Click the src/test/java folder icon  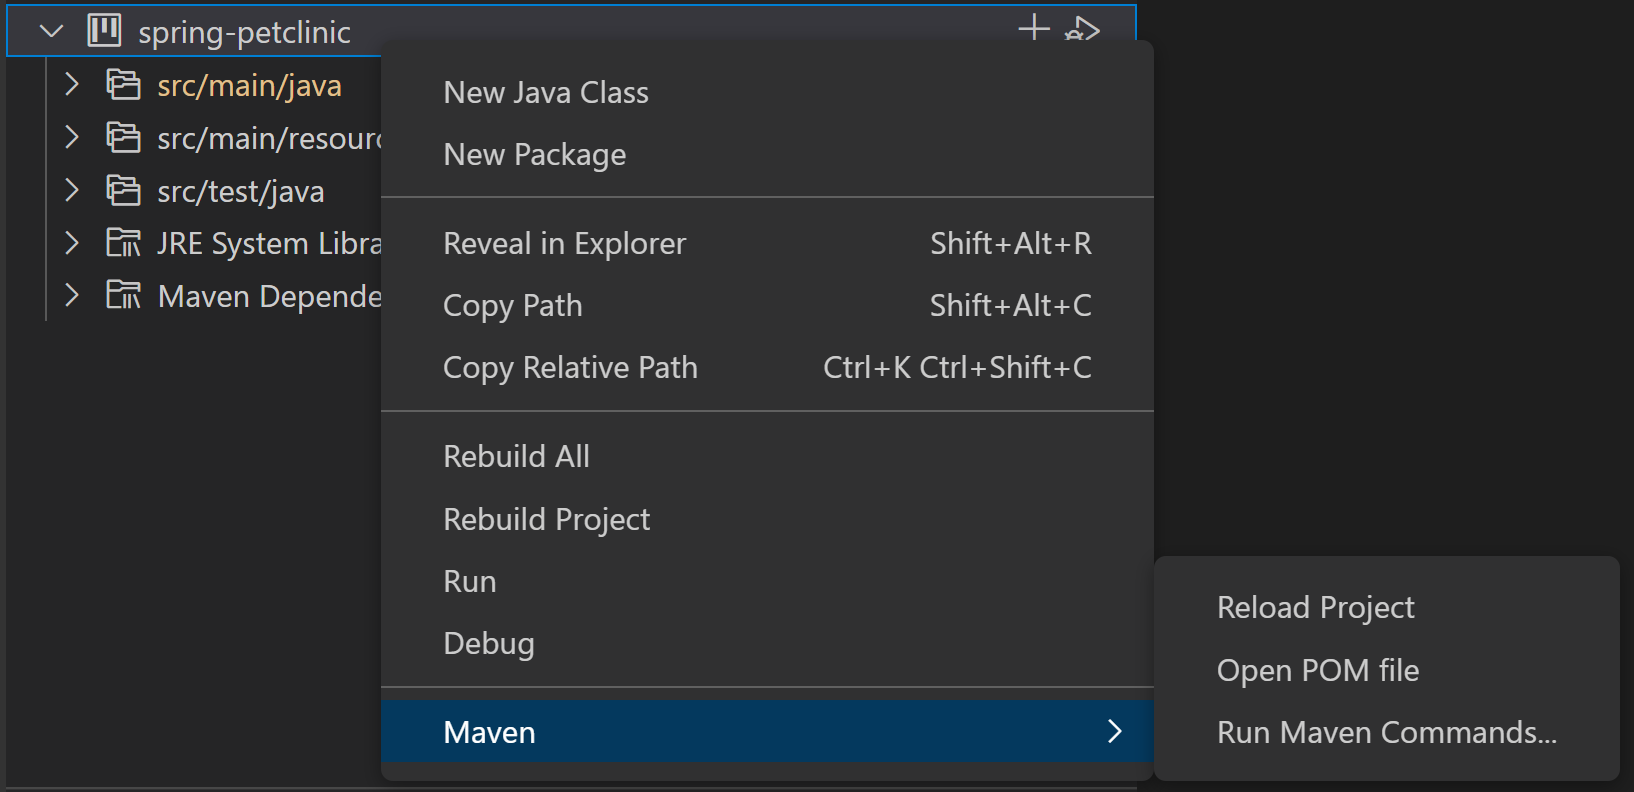click(x=124, y=190)
